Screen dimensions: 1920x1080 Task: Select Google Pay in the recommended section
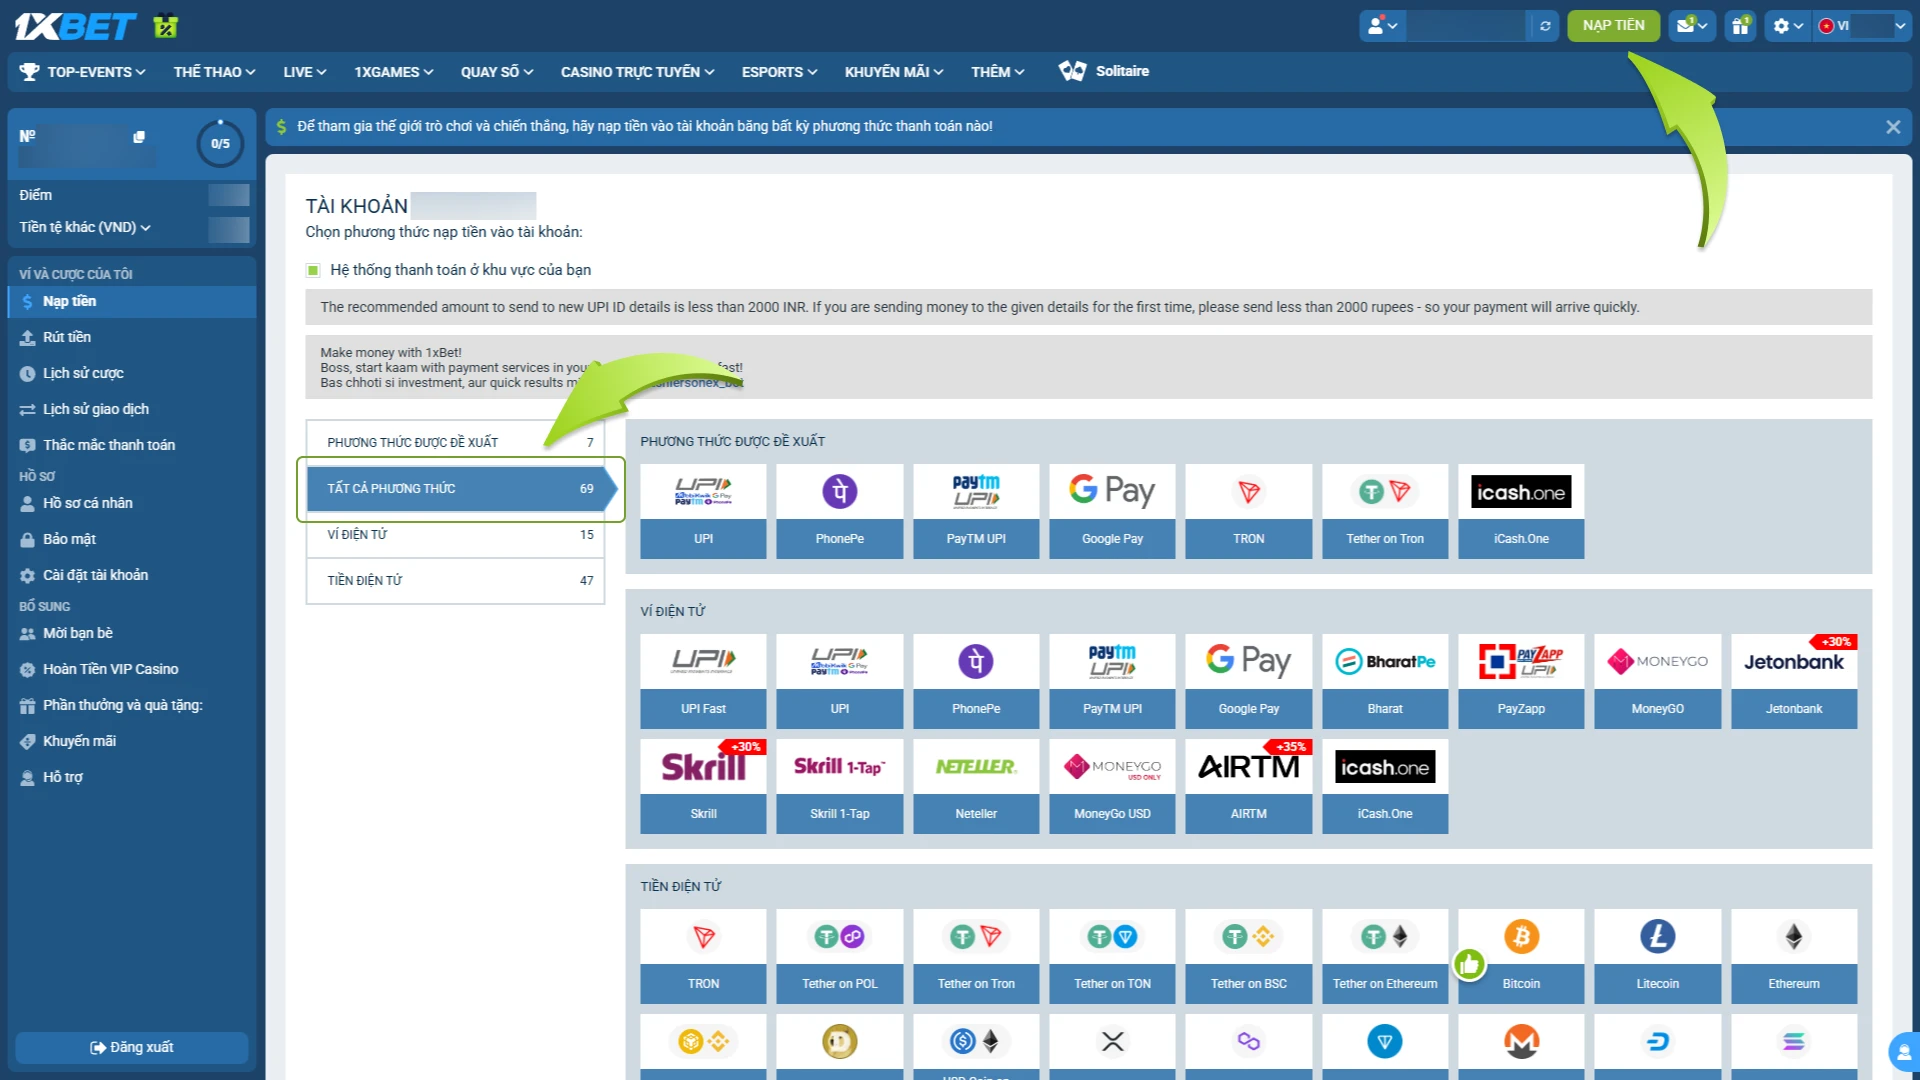click(x=1112, y=511)
